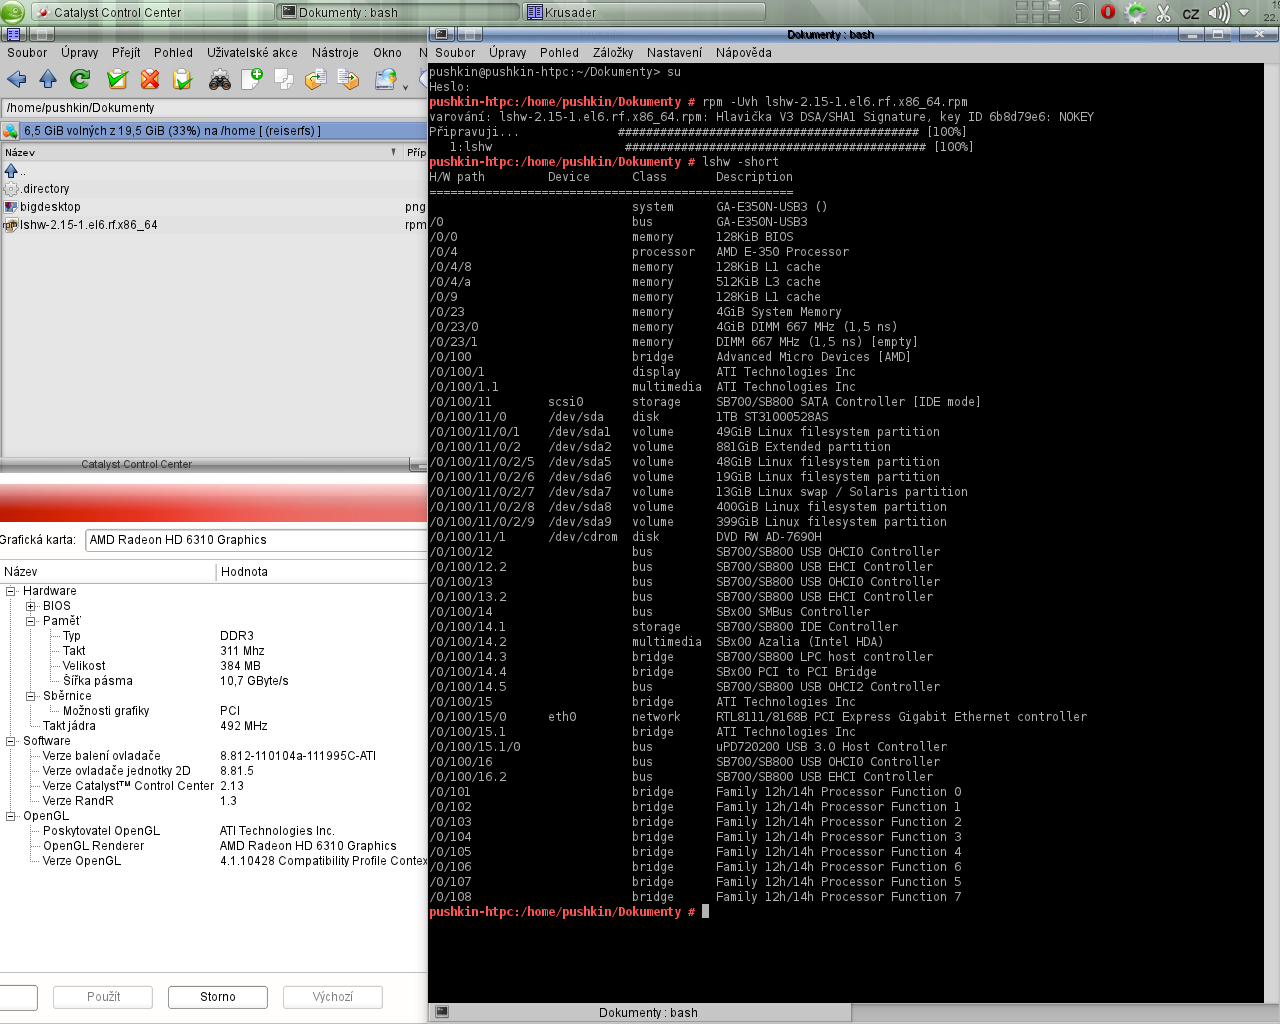Select the .directory file in Krusader
Screen dimensions: 1280x1024
pyautogui.click(x=214, y=189)
